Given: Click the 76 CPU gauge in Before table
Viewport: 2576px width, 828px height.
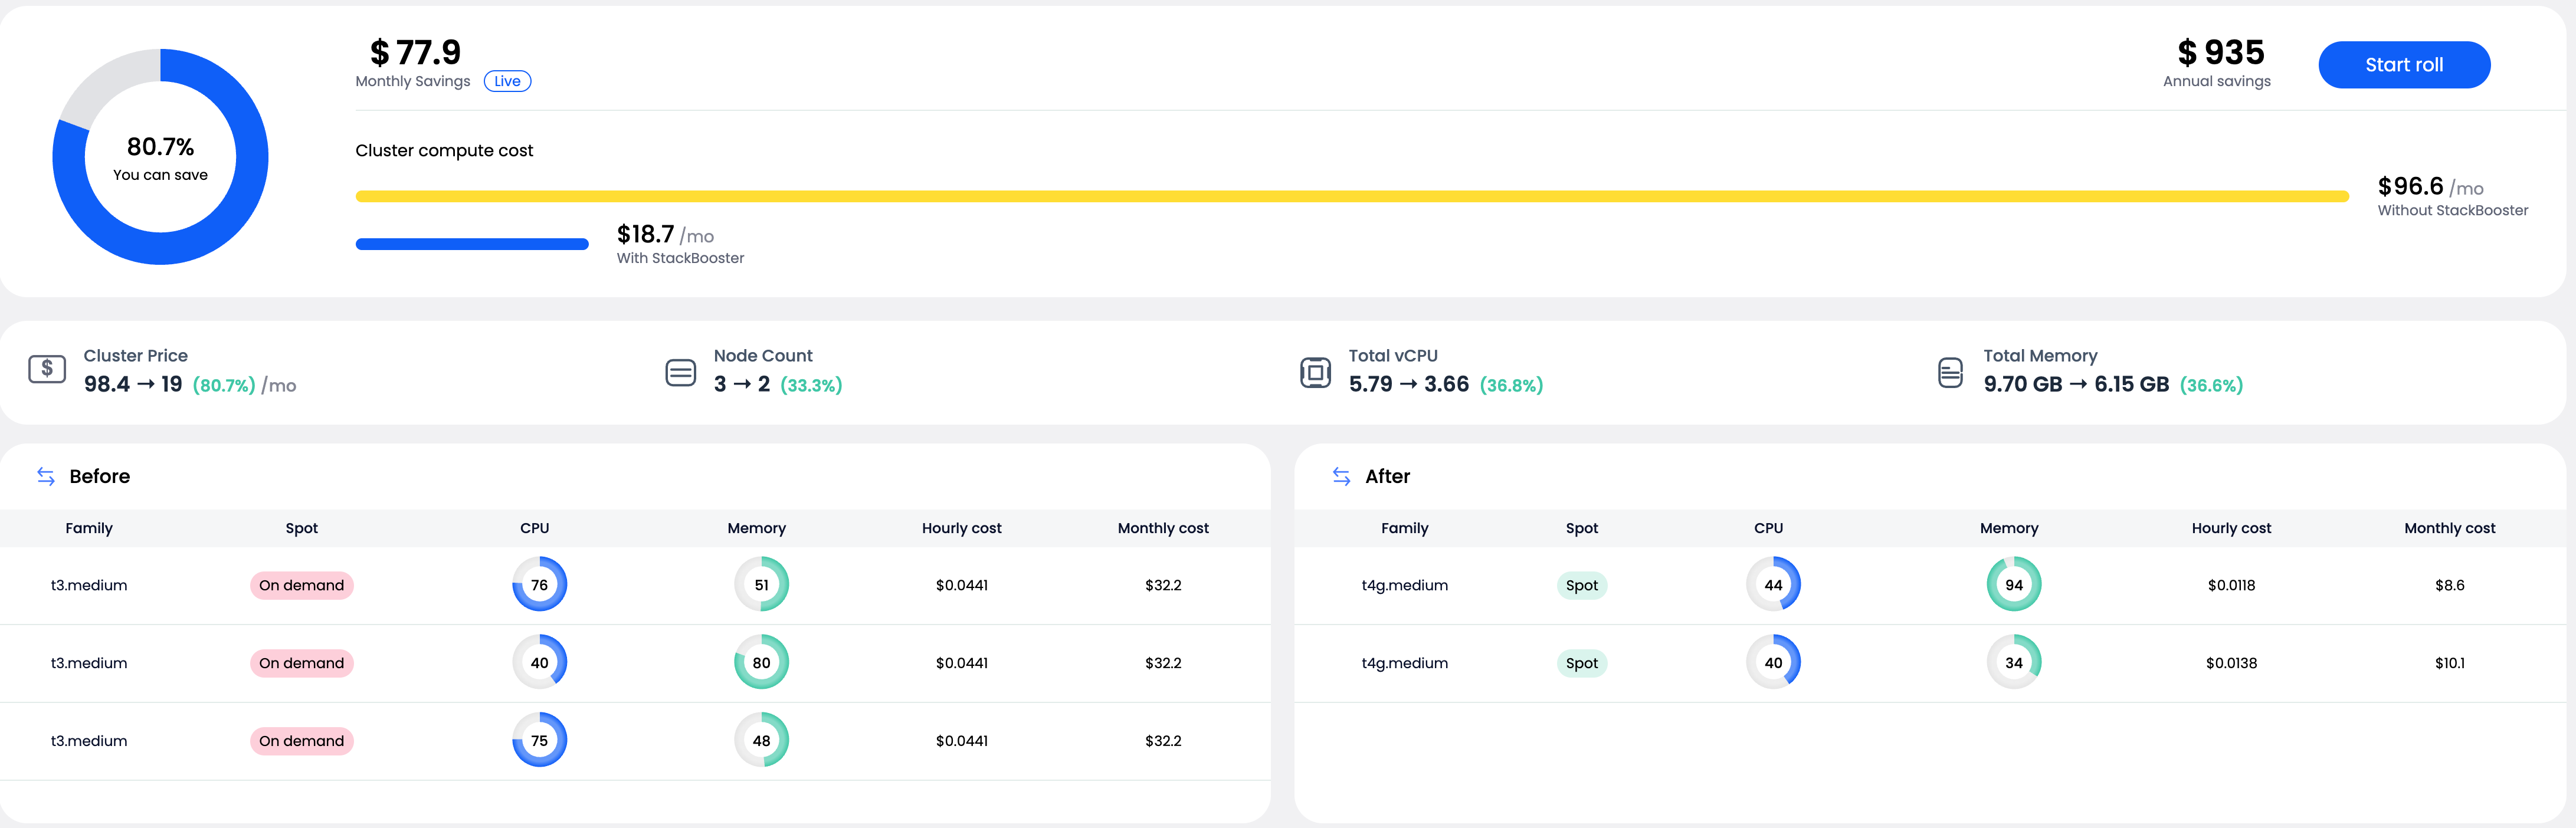Looking at the screenshot, I should click(x=539, y=585).
